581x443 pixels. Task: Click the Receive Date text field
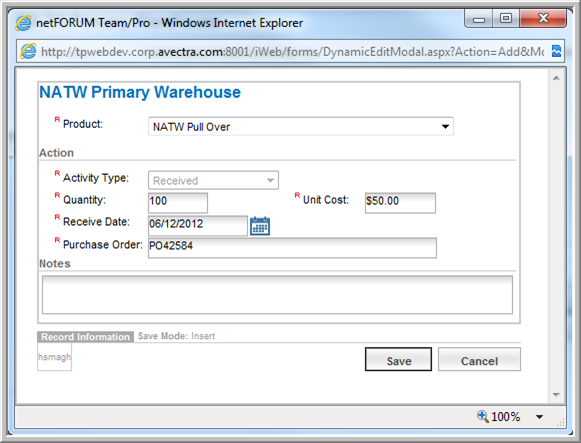197,226
